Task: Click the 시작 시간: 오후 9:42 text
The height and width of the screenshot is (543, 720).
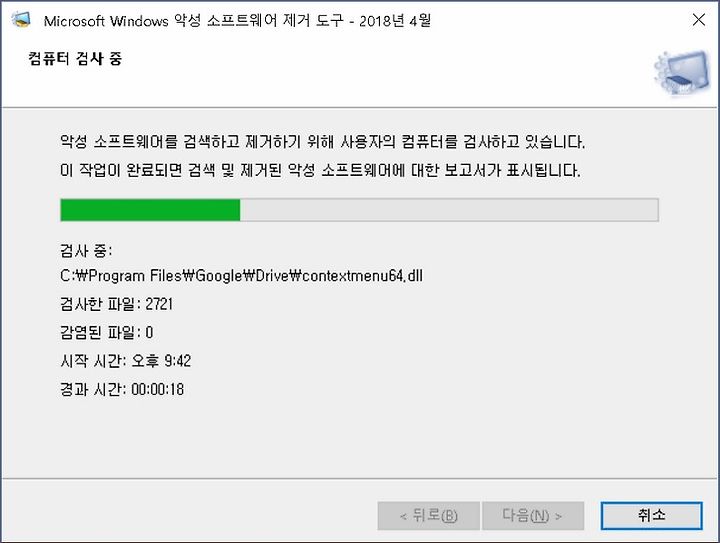Action: [125, 361]
